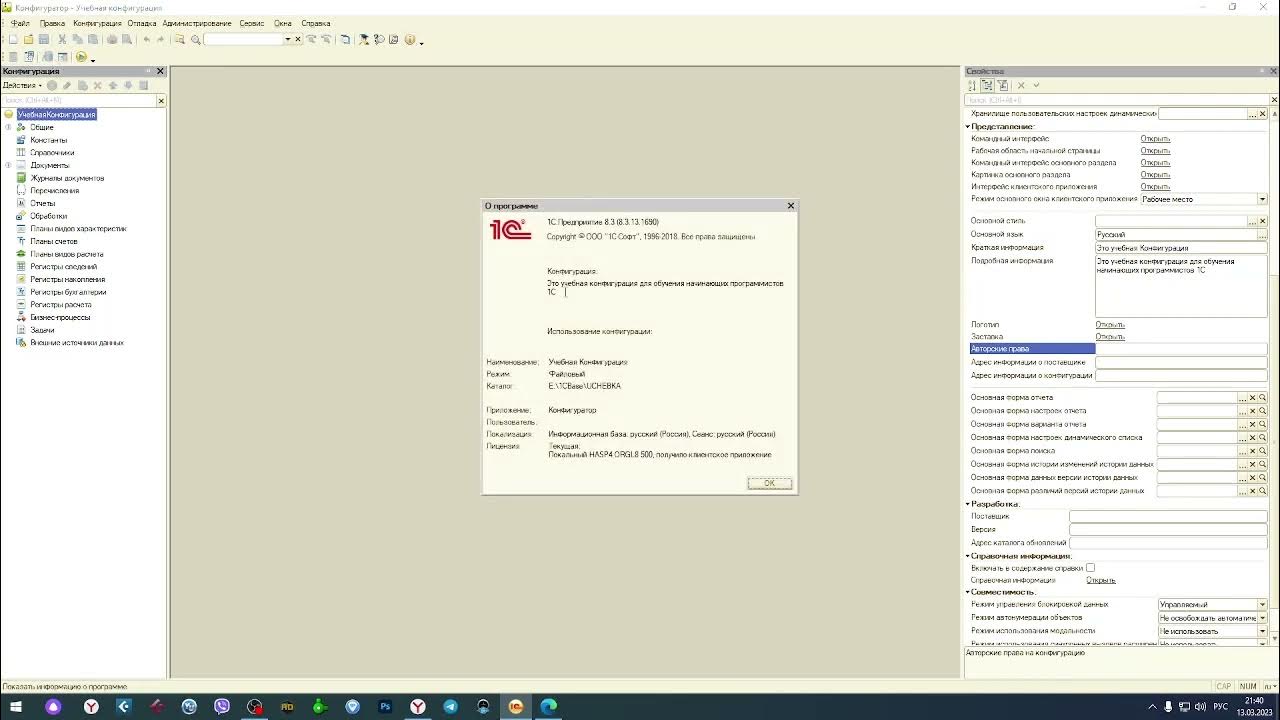Open the 'Отладка' menu
Viewport: 1280px width, 720px height.
pyautogui.click(x=142, y=23)
